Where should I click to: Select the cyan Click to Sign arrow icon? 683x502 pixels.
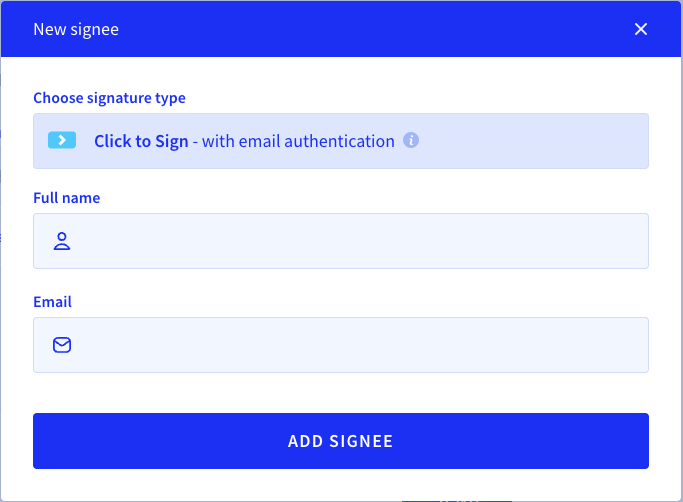tap(62, 140)
